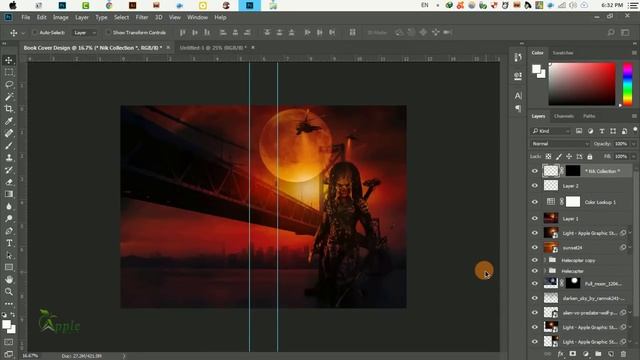This screenshot has height=360, width=640.
Task: Select the Magic Wand tool
Action: tap(9, 97)
